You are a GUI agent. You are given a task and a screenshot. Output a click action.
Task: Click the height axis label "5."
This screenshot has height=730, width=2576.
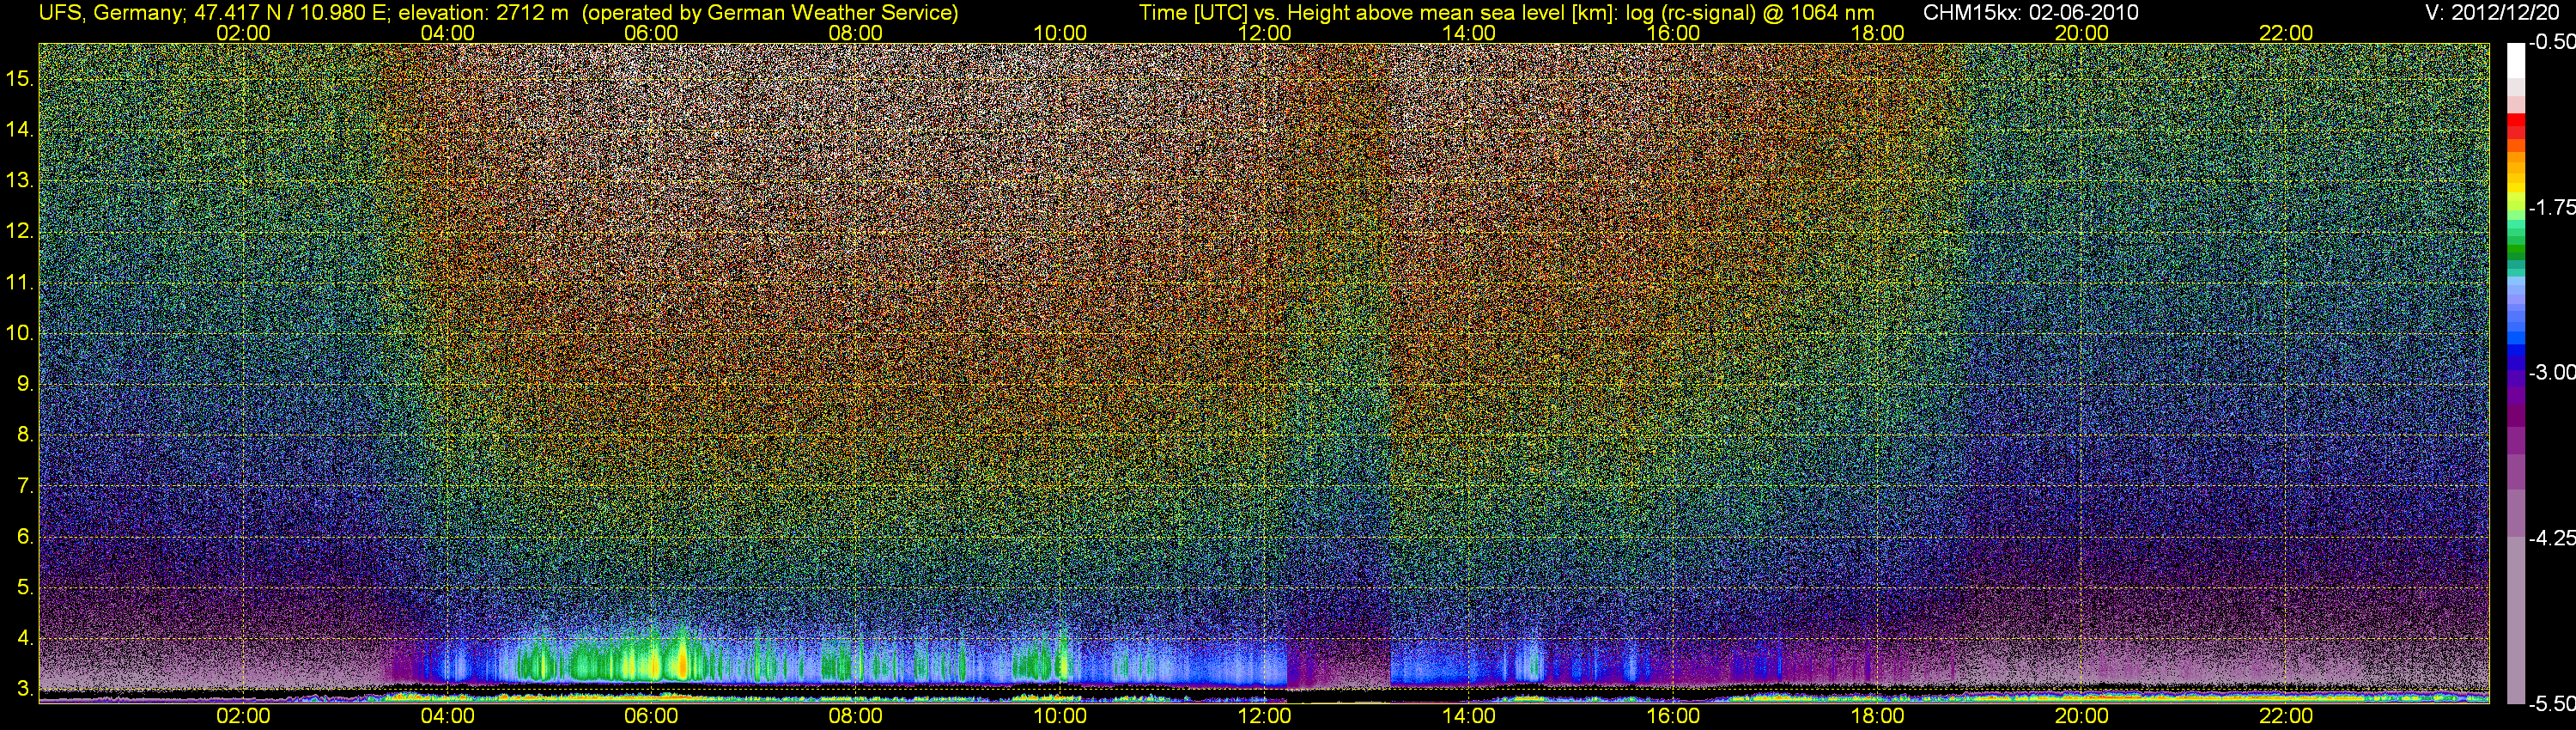[25, 588]
